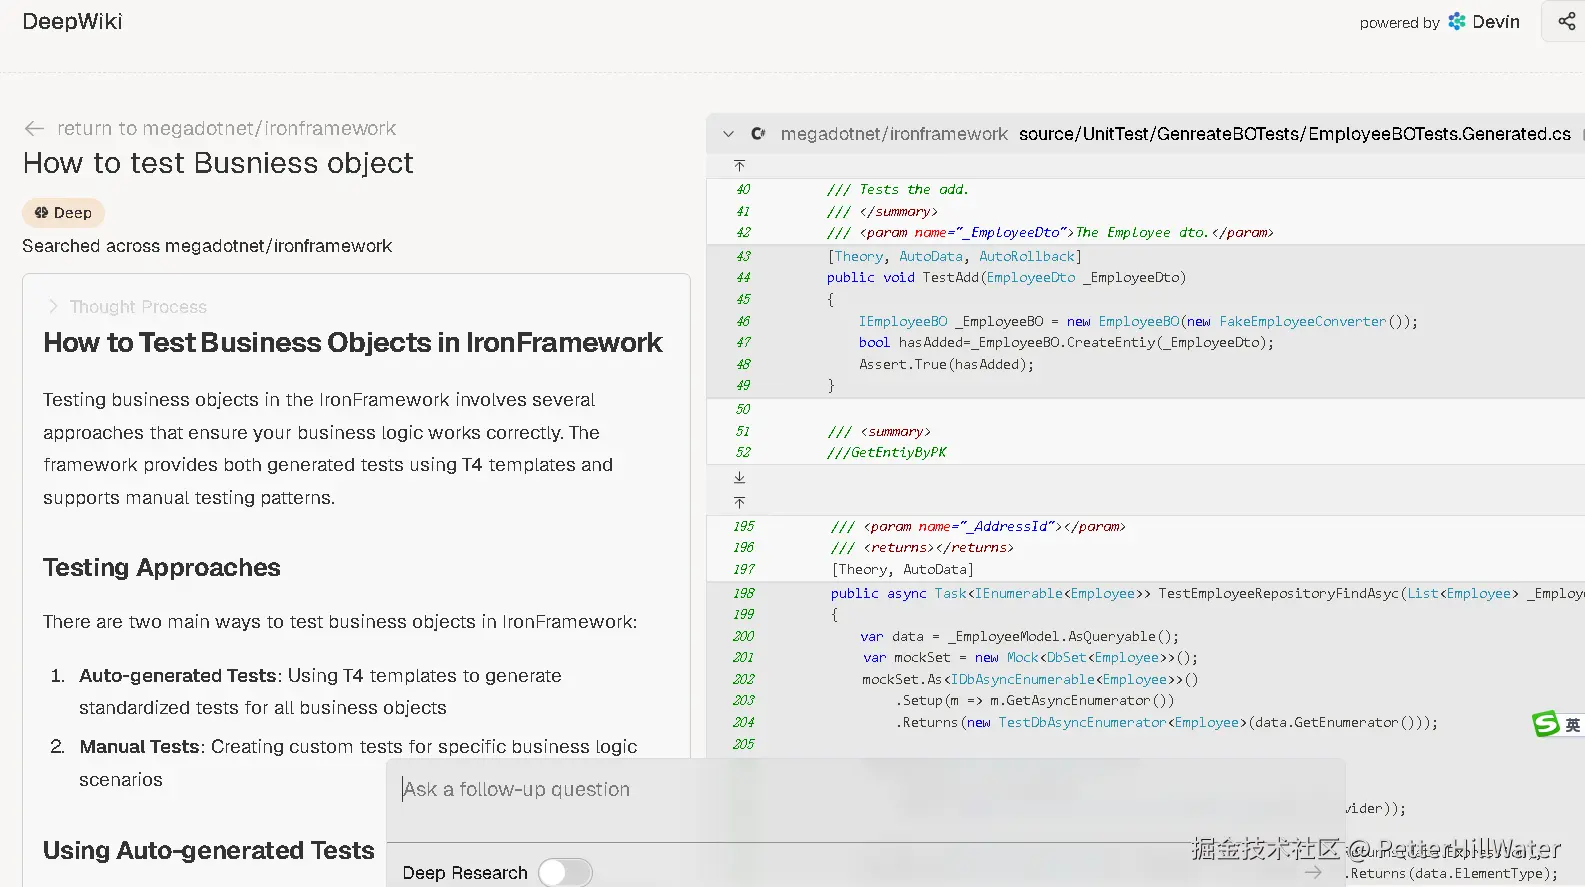This screenshot has width=1585, height=887.
Task: Expand code downward below line 52
Action: (x=739, y=478)
